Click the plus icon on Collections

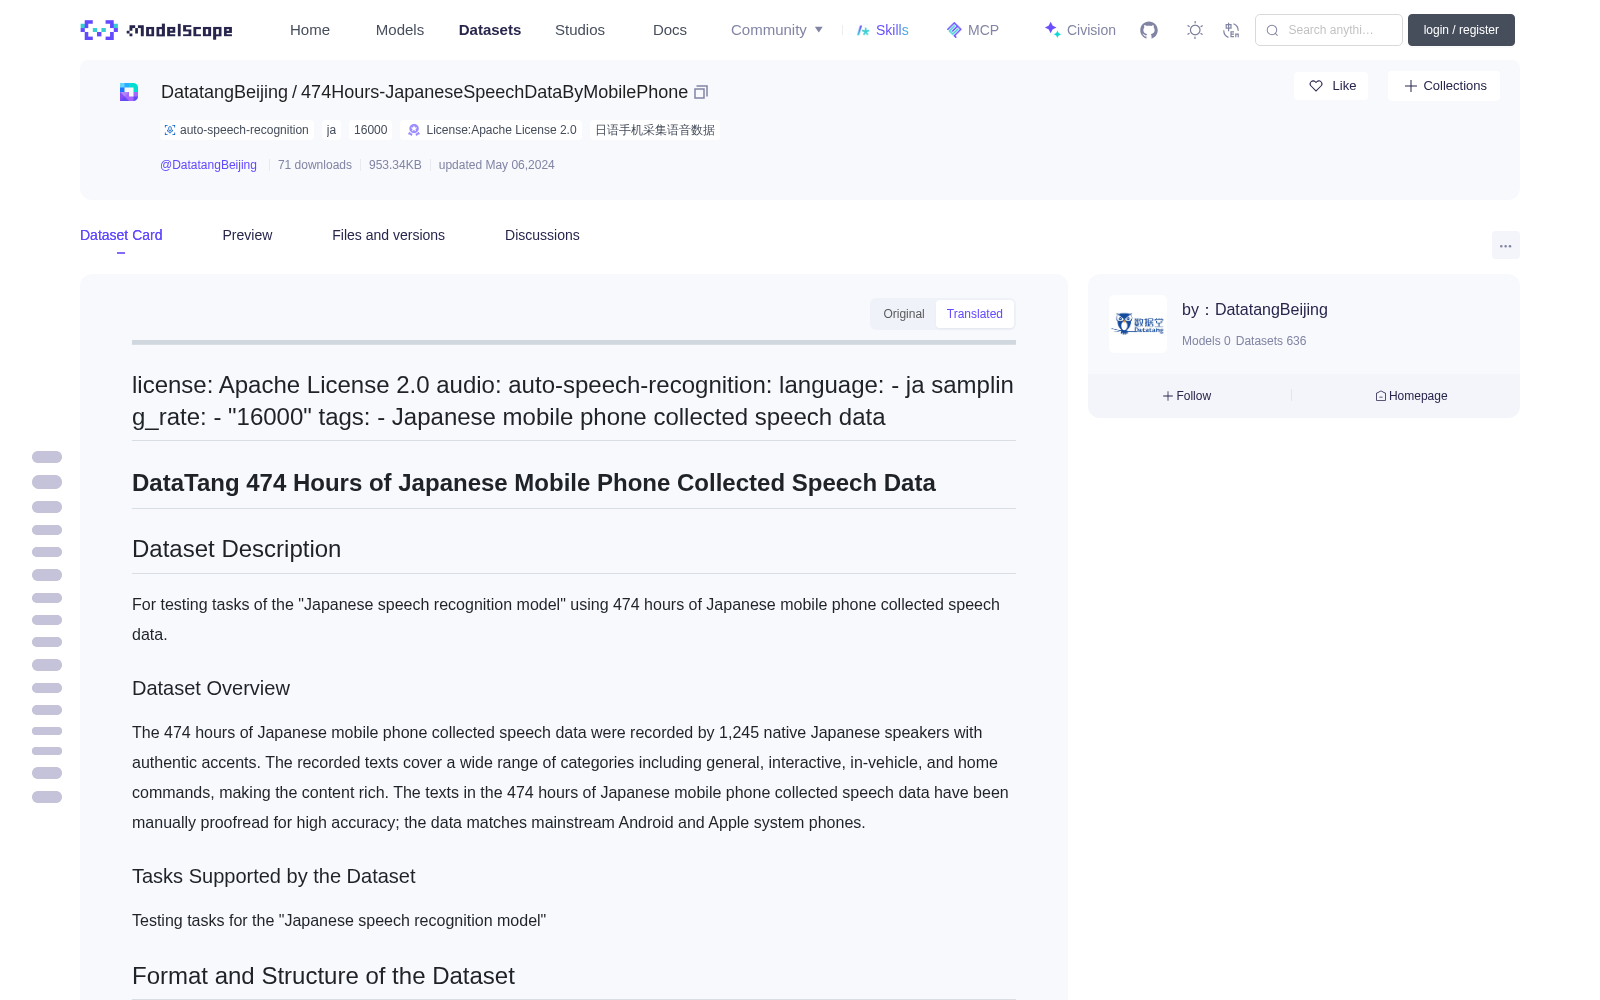point(1411,86)
